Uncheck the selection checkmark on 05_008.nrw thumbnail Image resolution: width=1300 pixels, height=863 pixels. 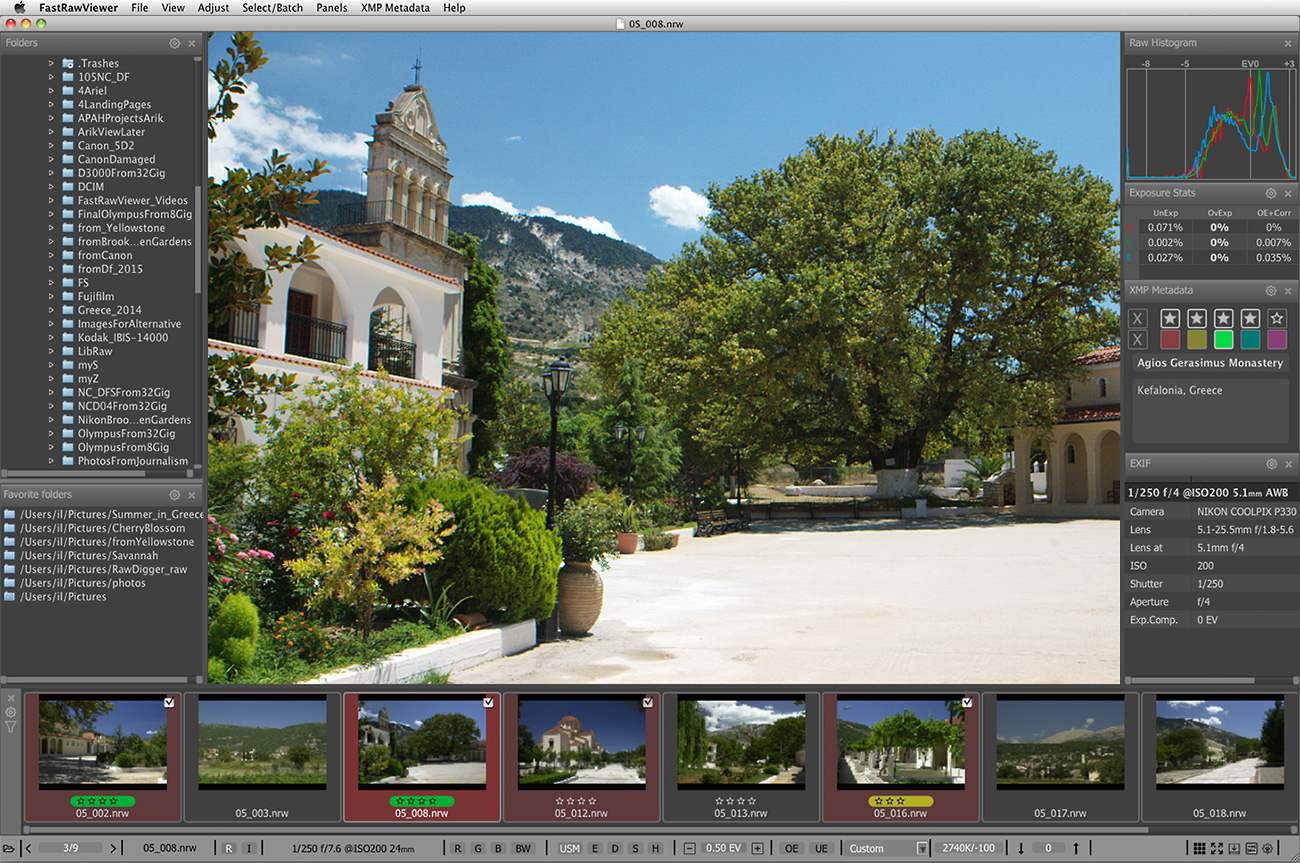pyautogui.click(x=489, y=702)
